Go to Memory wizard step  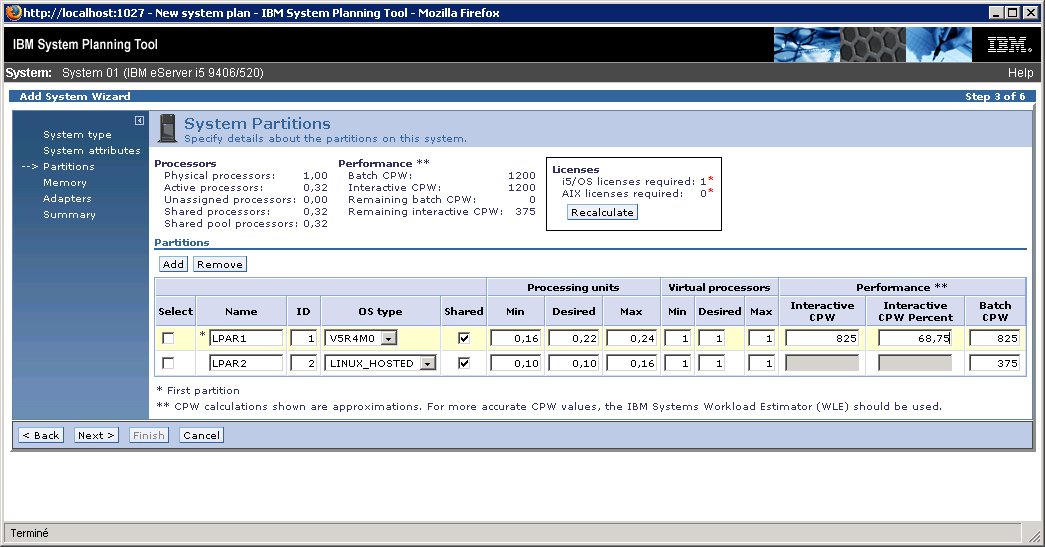coord(65,183)
